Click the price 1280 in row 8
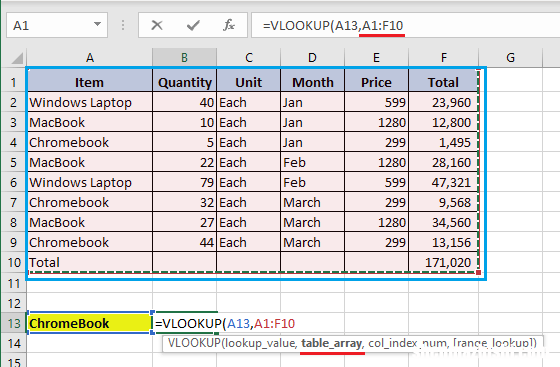560x367 pixels. 376,222
